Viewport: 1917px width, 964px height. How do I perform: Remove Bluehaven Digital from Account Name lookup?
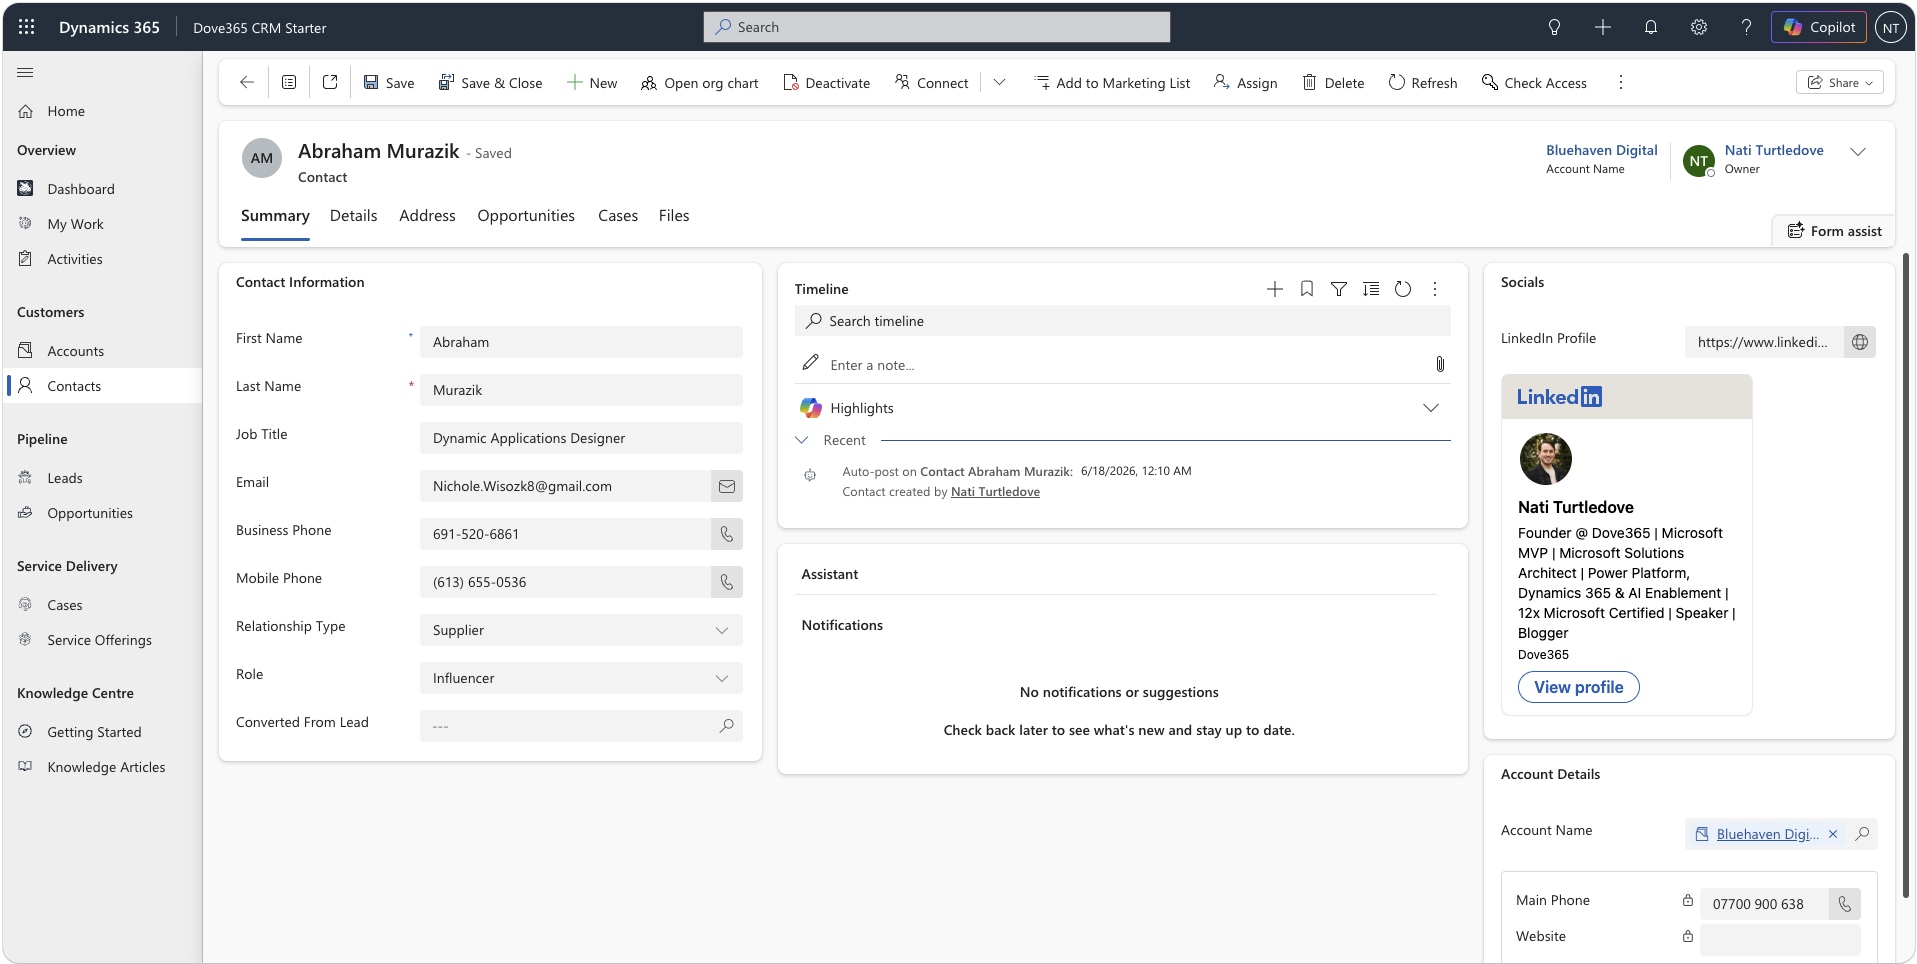point(1833,834)
